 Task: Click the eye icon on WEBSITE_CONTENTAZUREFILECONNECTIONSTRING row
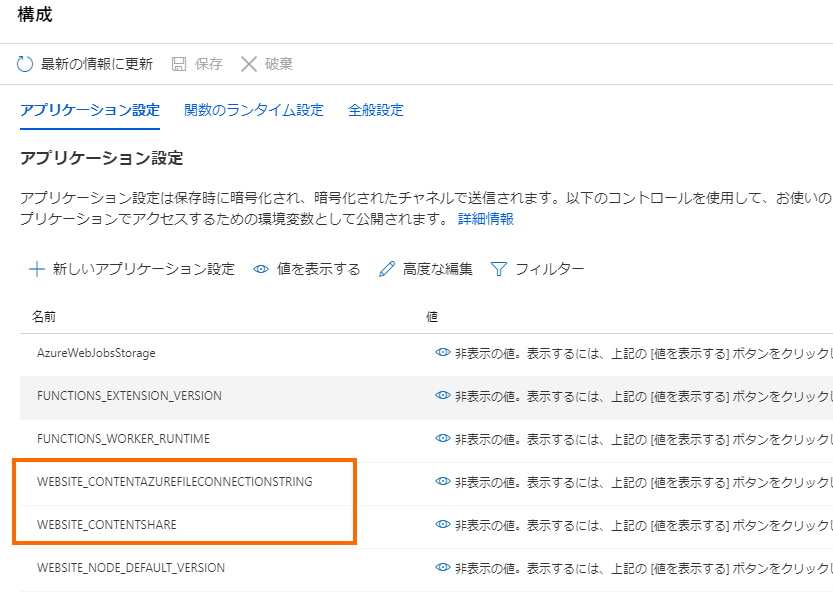click(441, 481)
